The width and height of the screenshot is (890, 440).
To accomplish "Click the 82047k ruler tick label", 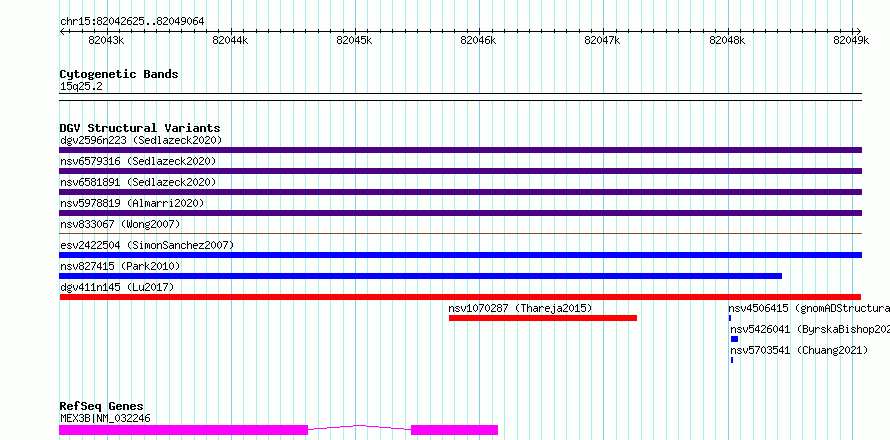I will [x=602, y=40].
